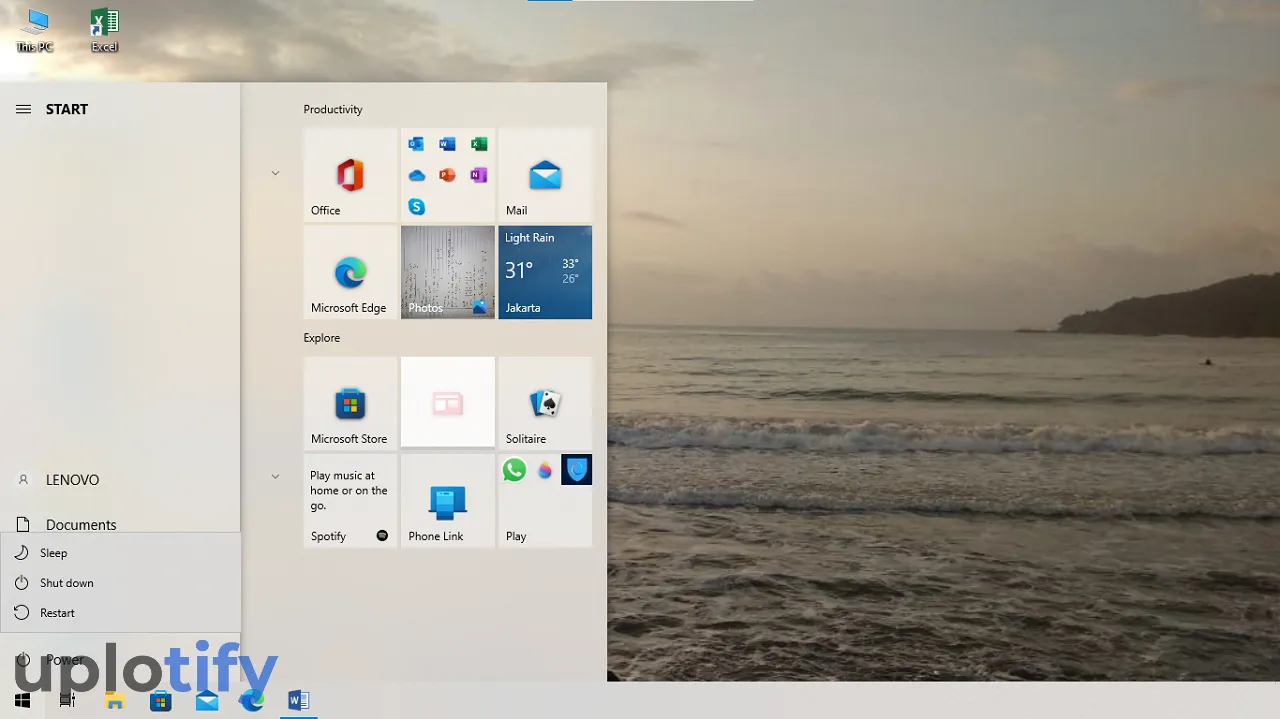Viewport: 1280px width, 719px height.
Task: Click the Productivity group header
Action: click(333, 110)
